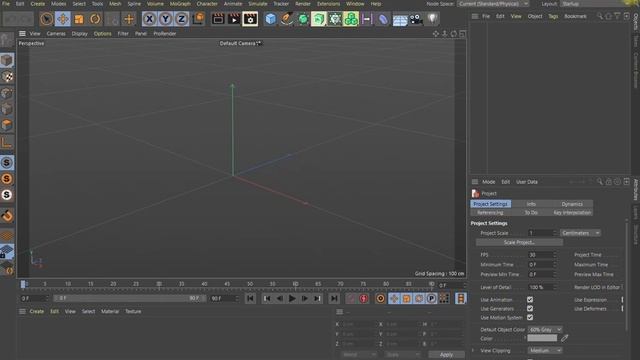Go to end of animation
The width and height of the screenshot is (640, 360).
point(334,298)
